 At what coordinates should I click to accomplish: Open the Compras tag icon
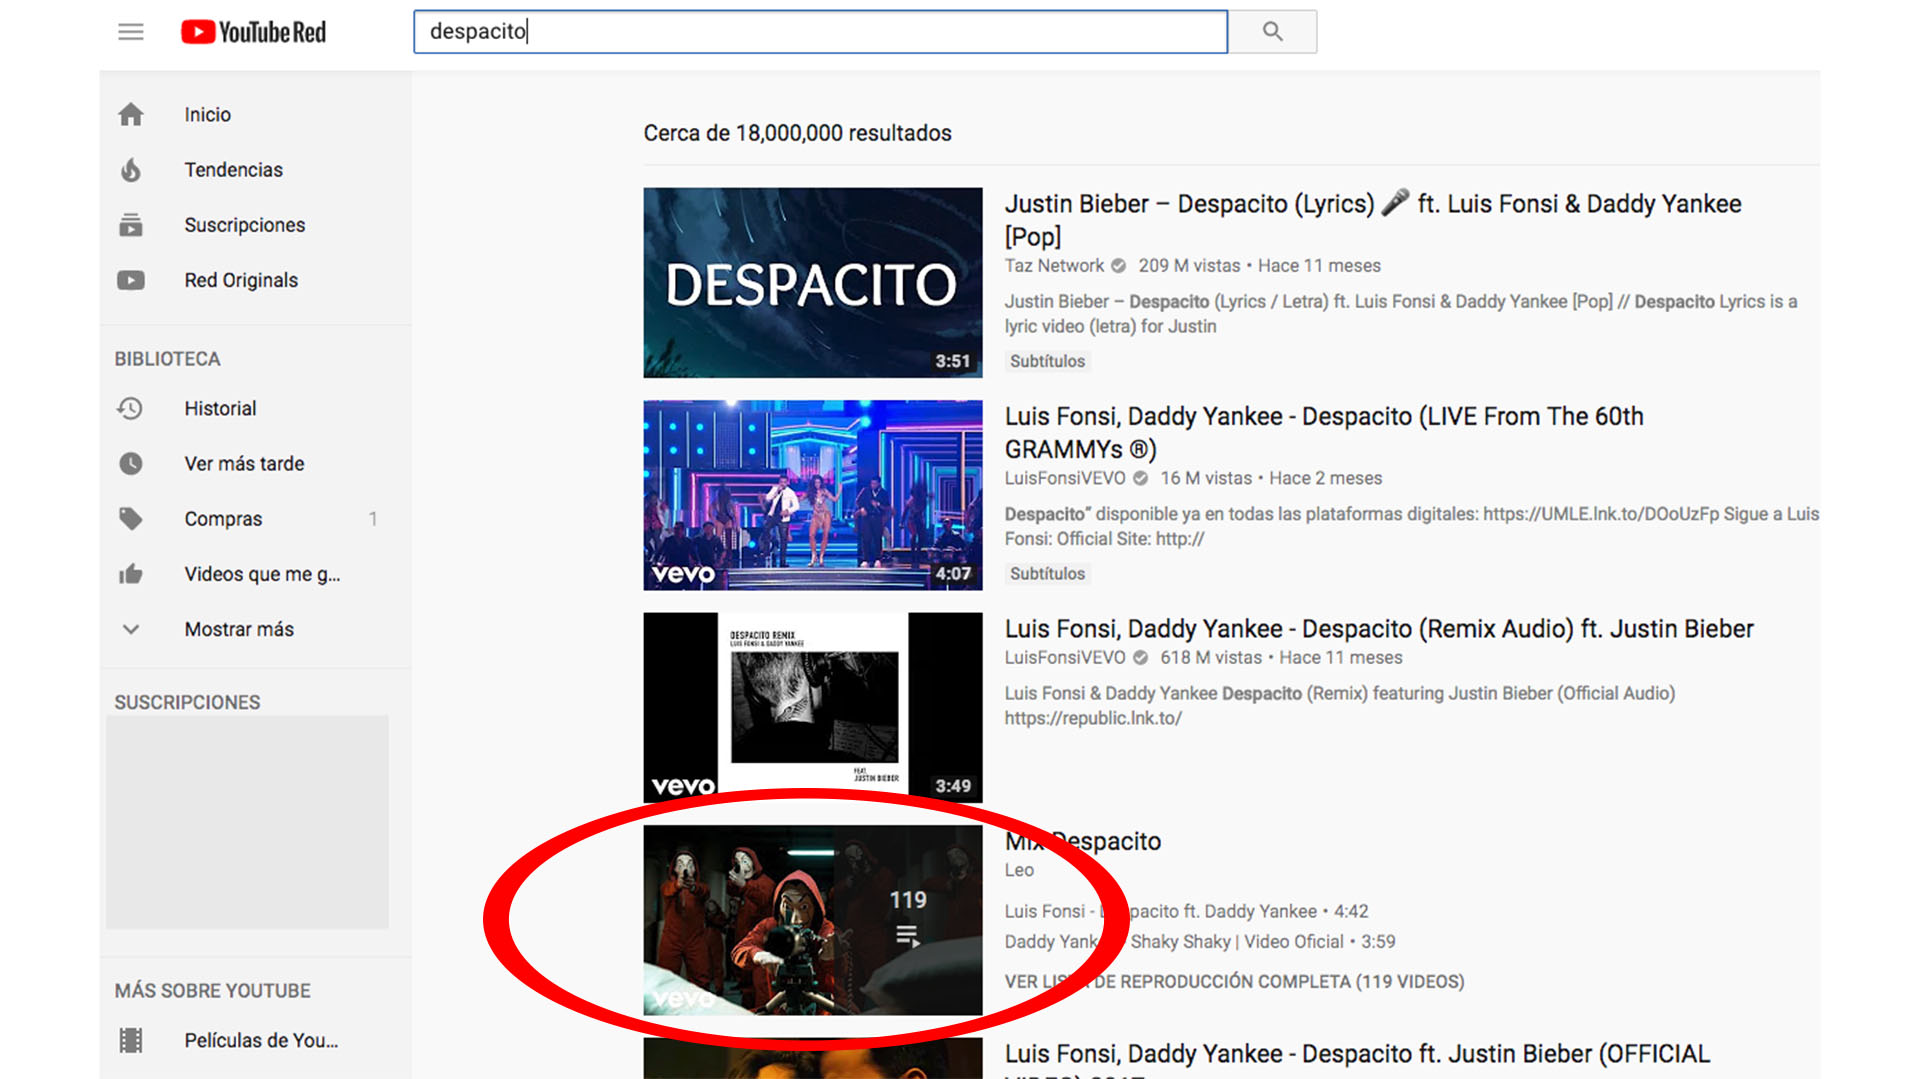(x=131, y=519)
